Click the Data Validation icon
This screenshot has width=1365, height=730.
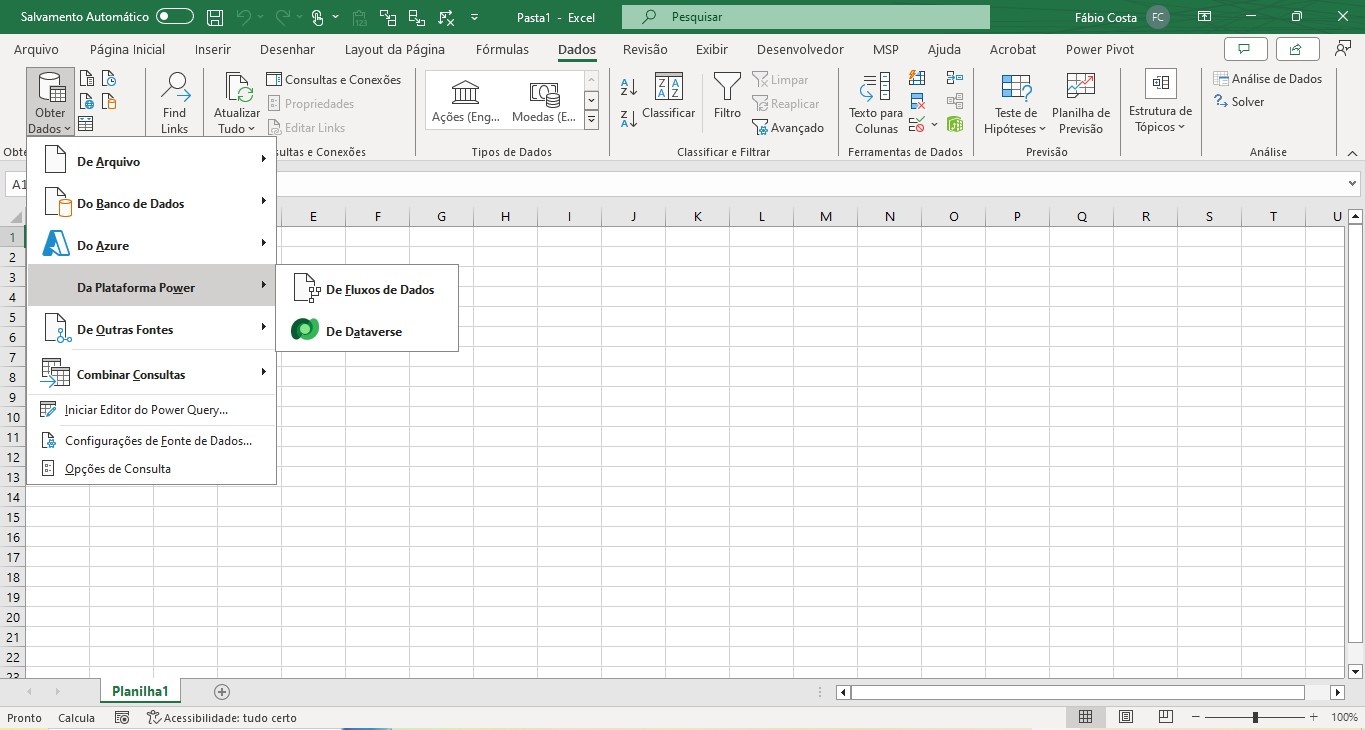[917, 125]
